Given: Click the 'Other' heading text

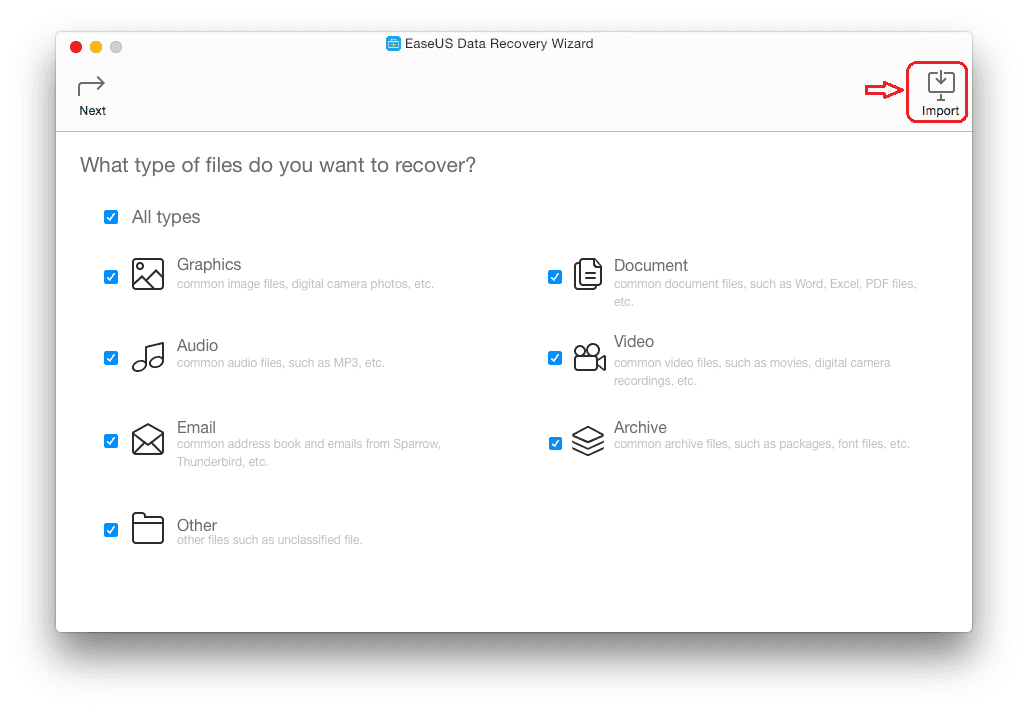Looking at the screenshot, I should 197,525.
